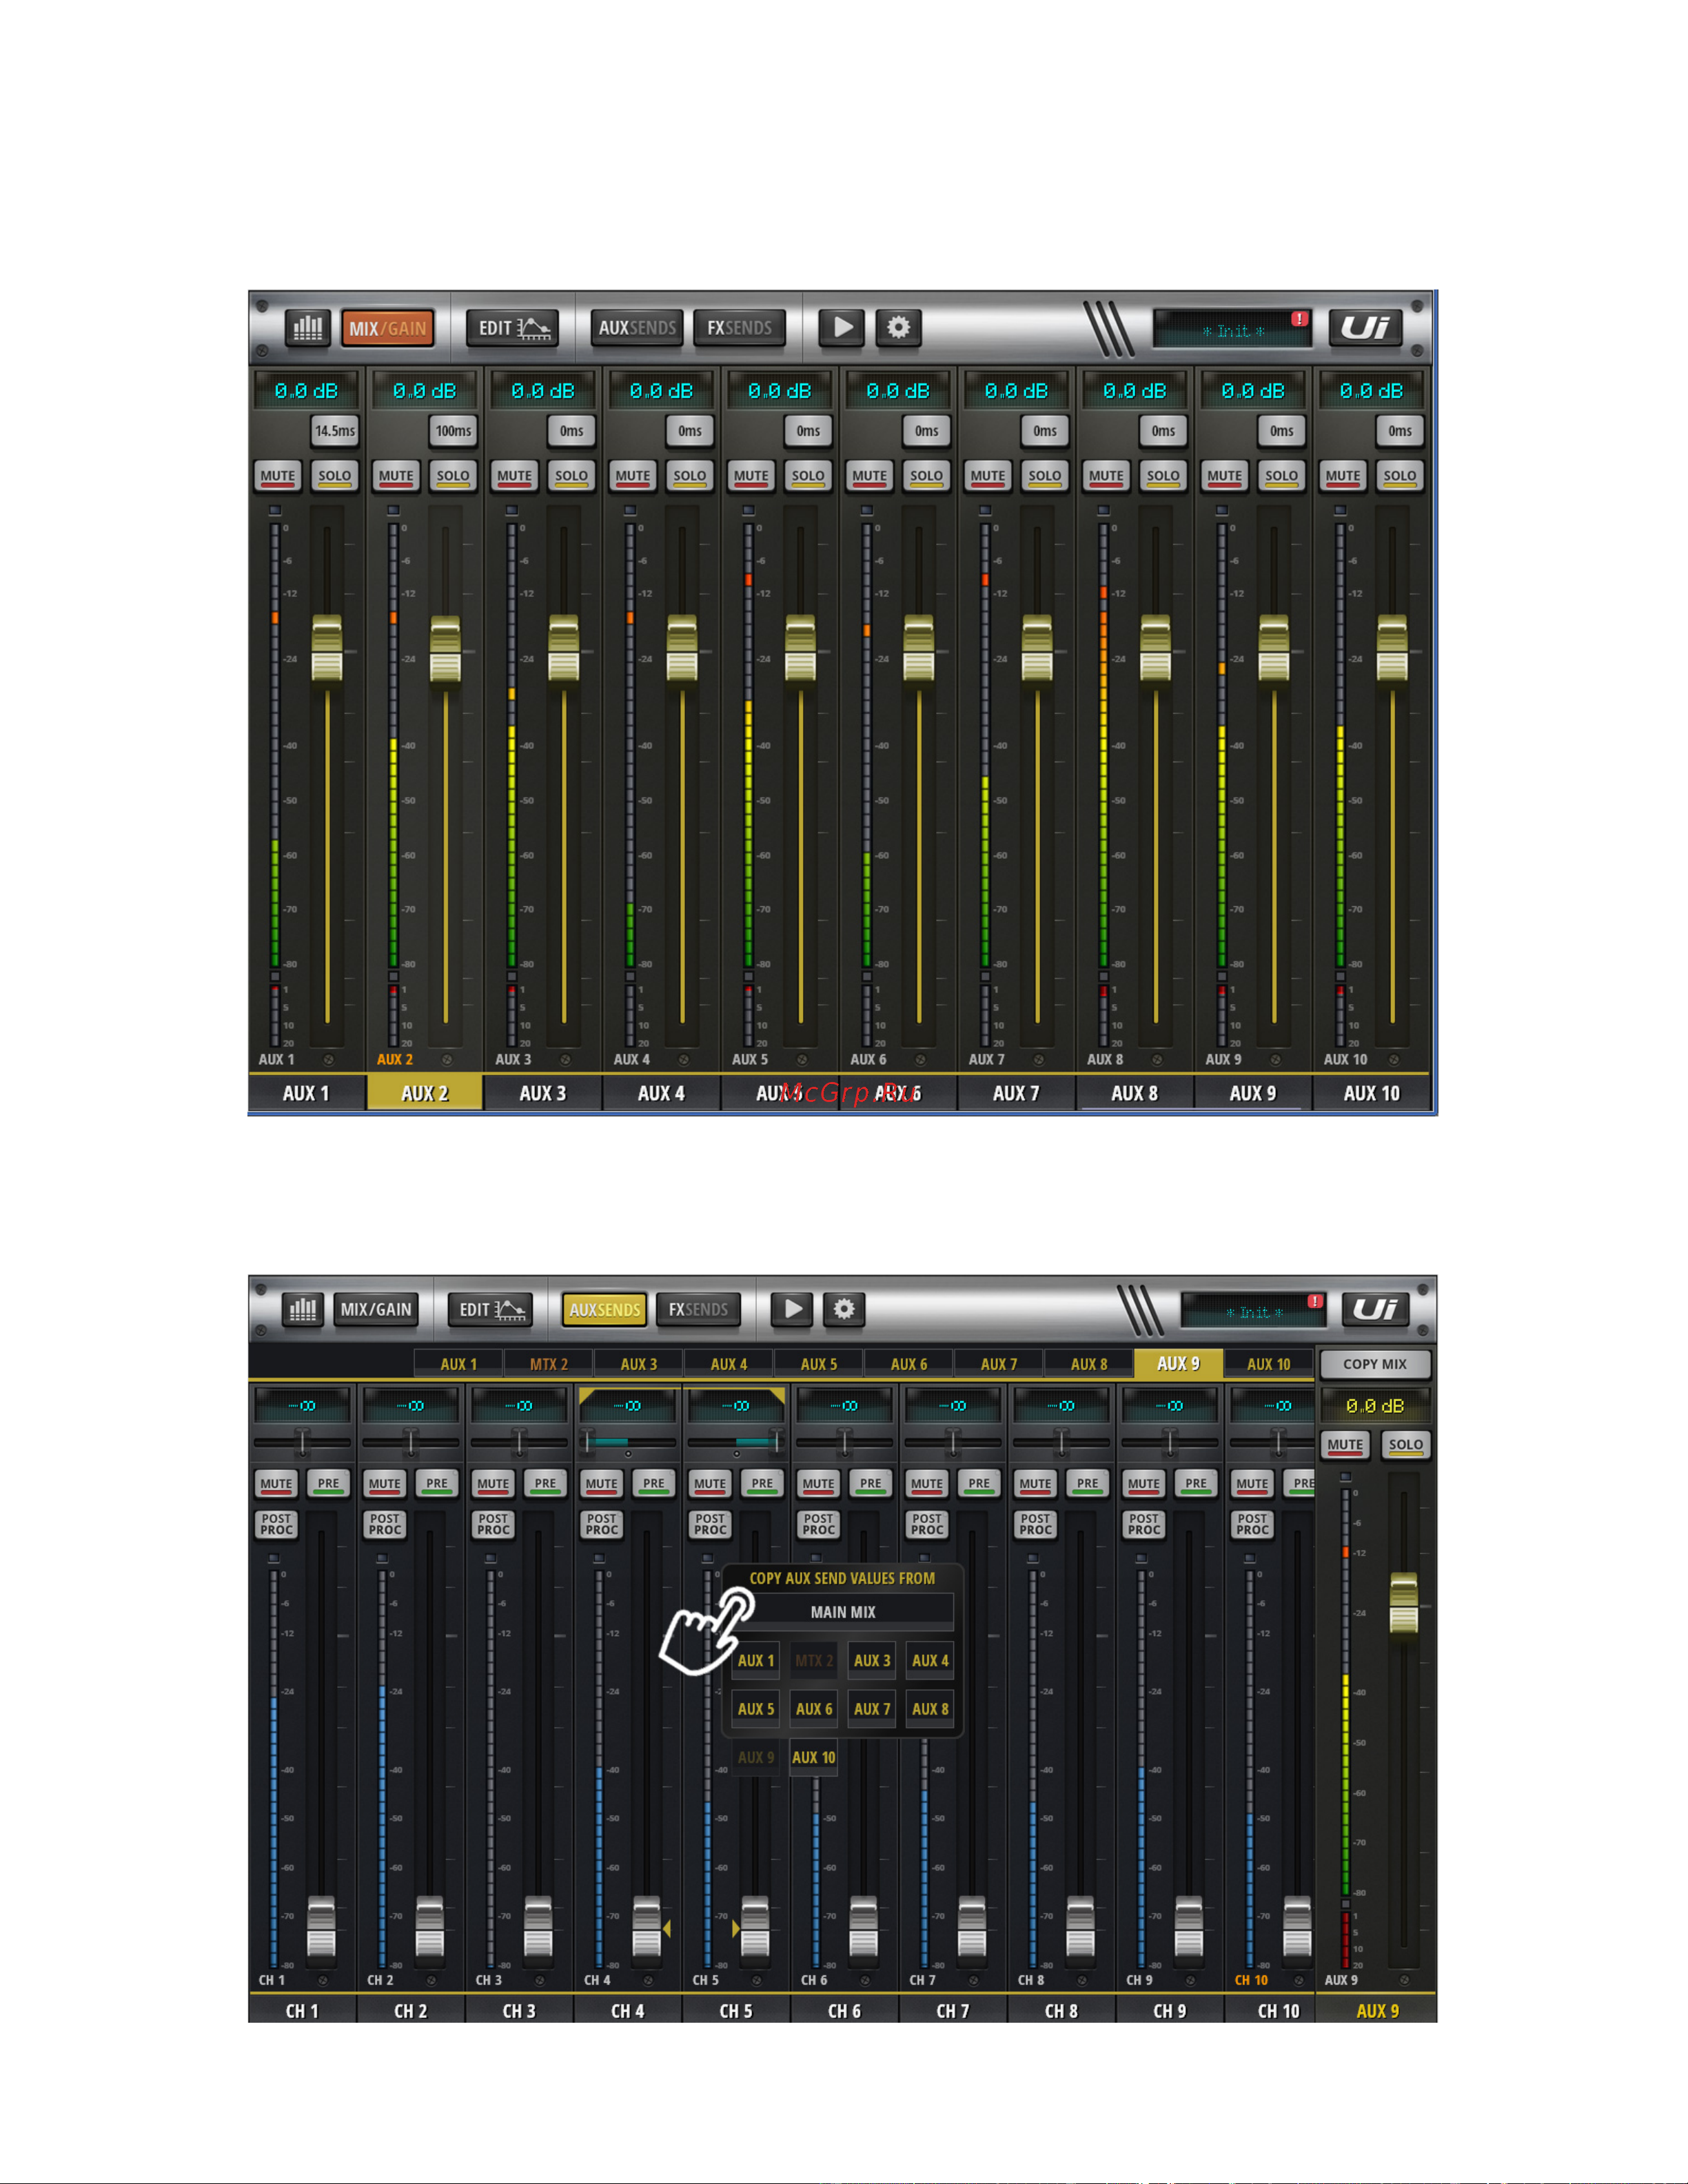Click slide-out panel stripes in top mixer

click(1109, 329)
